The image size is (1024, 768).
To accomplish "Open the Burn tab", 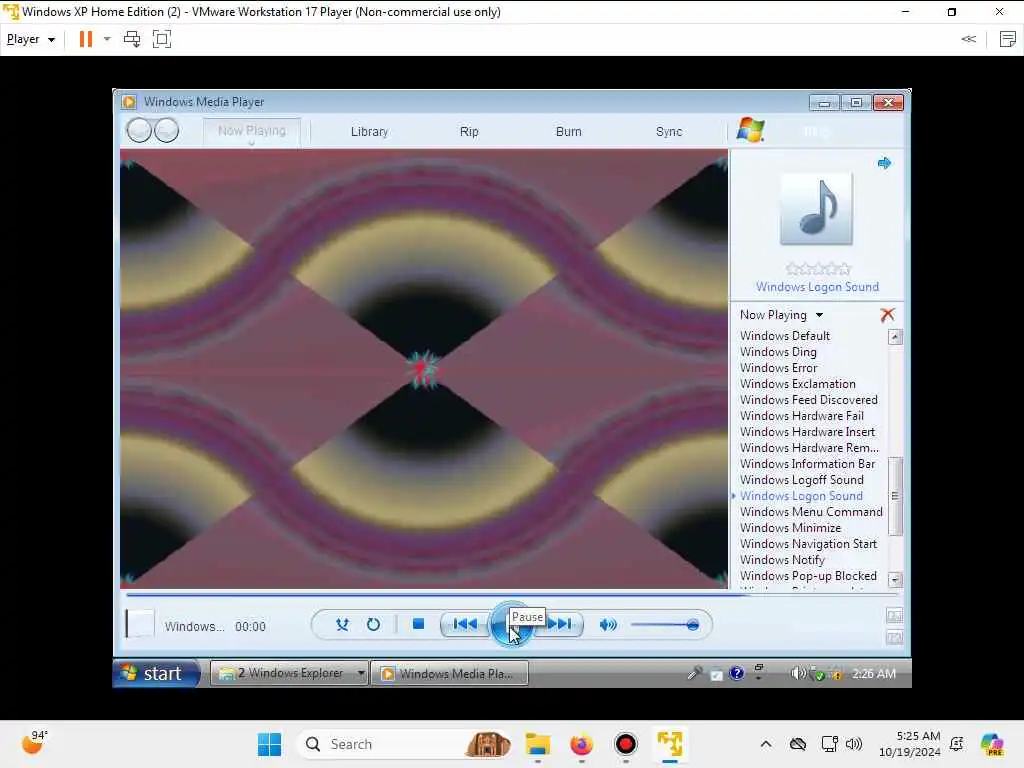I will 568,131.
